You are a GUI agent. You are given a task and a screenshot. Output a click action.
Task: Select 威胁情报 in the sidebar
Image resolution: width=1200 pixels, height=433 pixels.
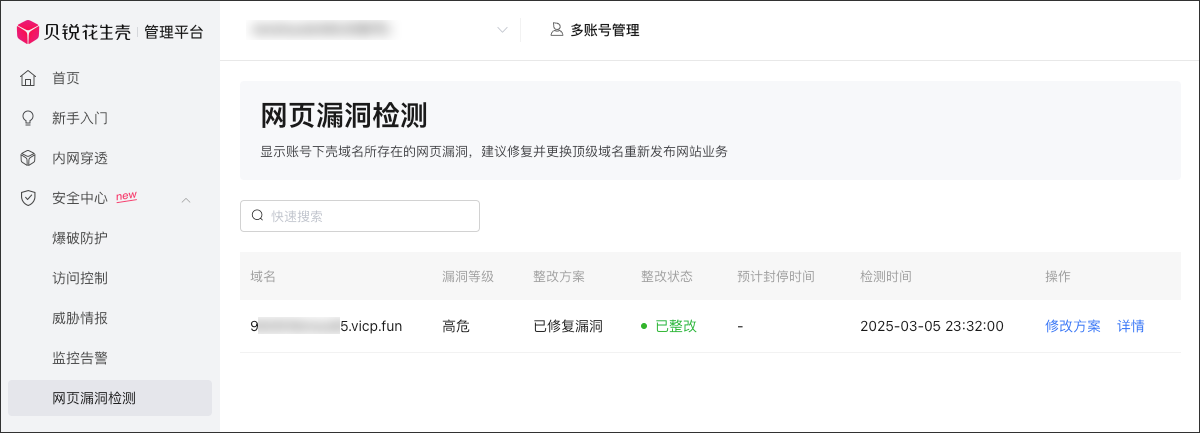click(x=80, y=318)
